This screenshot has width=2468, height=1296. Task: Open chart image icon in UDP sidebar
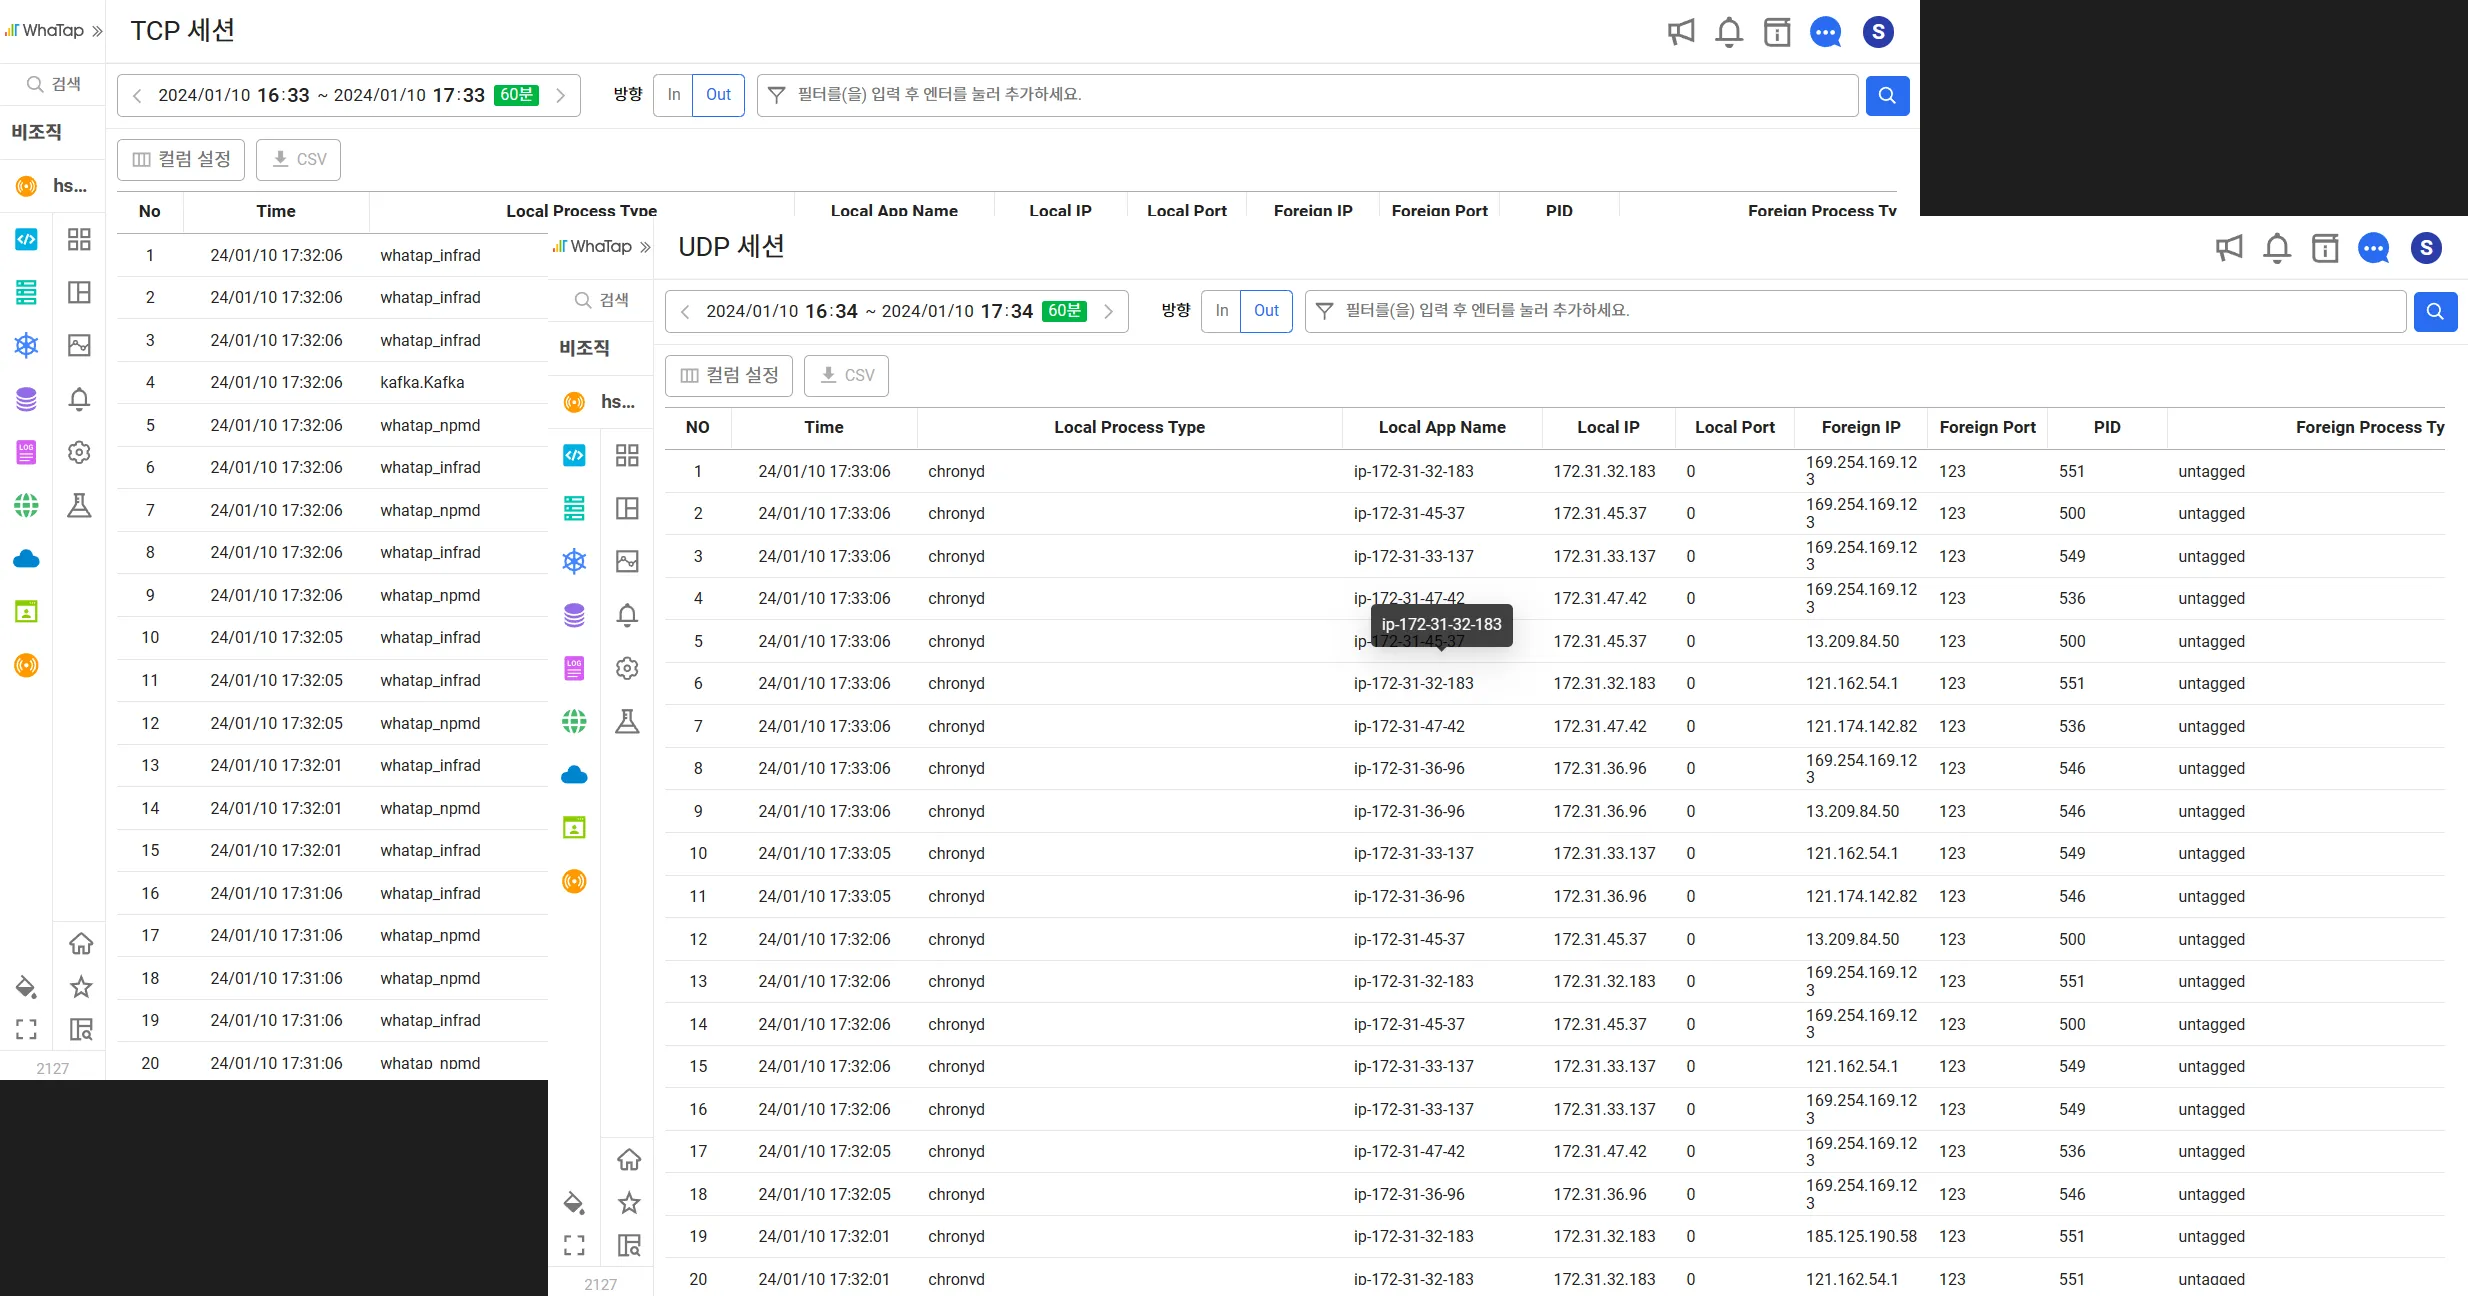click(627, 561)
